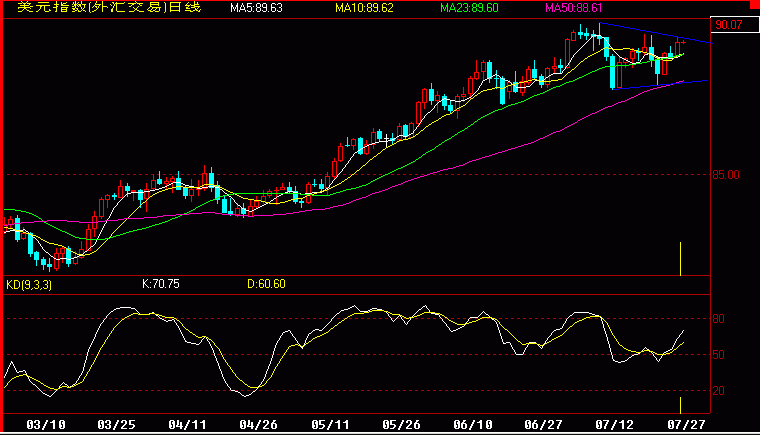Click the KD 80 overbought level label
This screenshot has height=435, width=760.
[x=718, y=319]
